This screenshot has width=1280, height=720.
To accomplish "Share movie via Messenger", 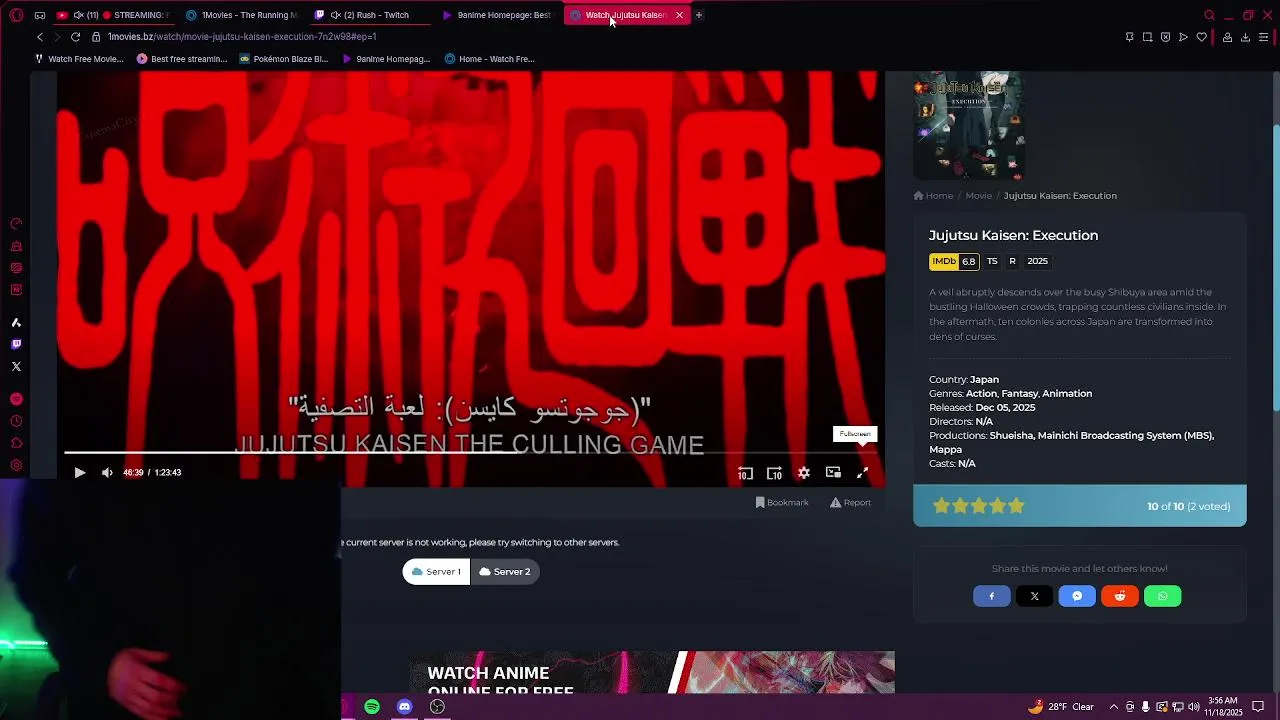I will [1077, 597].
